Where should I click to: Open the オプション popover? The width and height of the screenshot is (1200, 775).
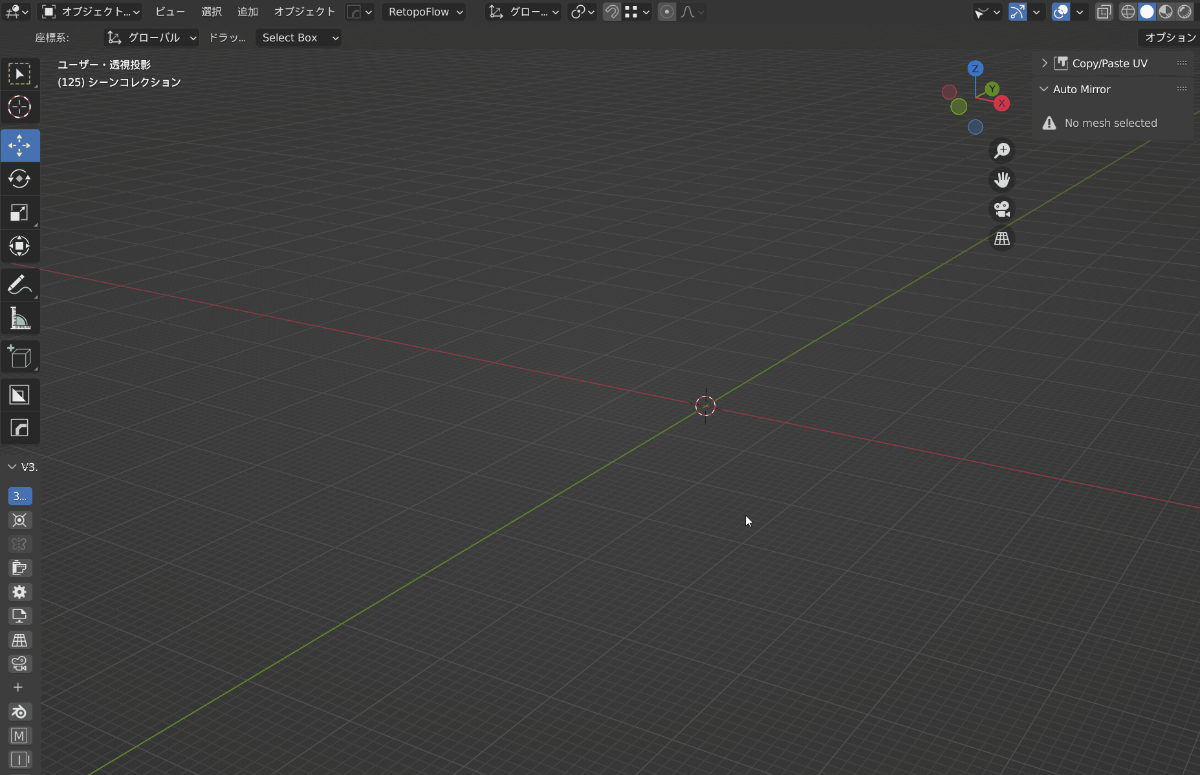1169,38
